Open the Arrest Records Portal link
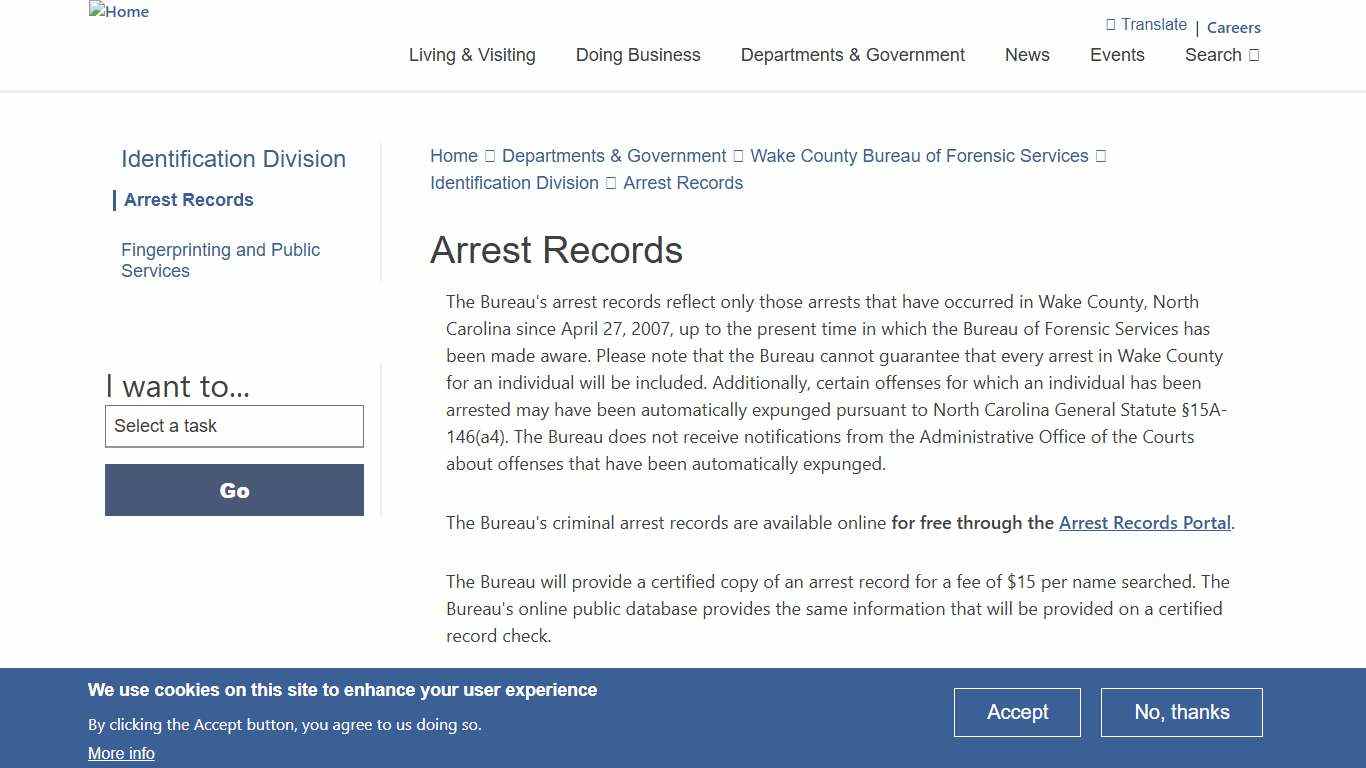 [x=1144, y=522]
